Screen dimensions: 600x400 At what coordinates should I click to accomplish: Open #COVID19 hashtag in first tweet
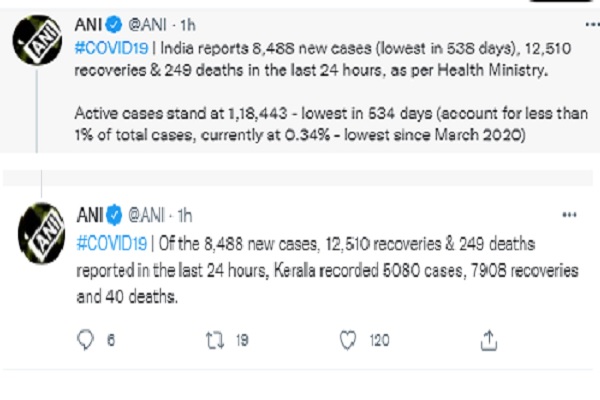pyautogui.click(x=112, y=48)
